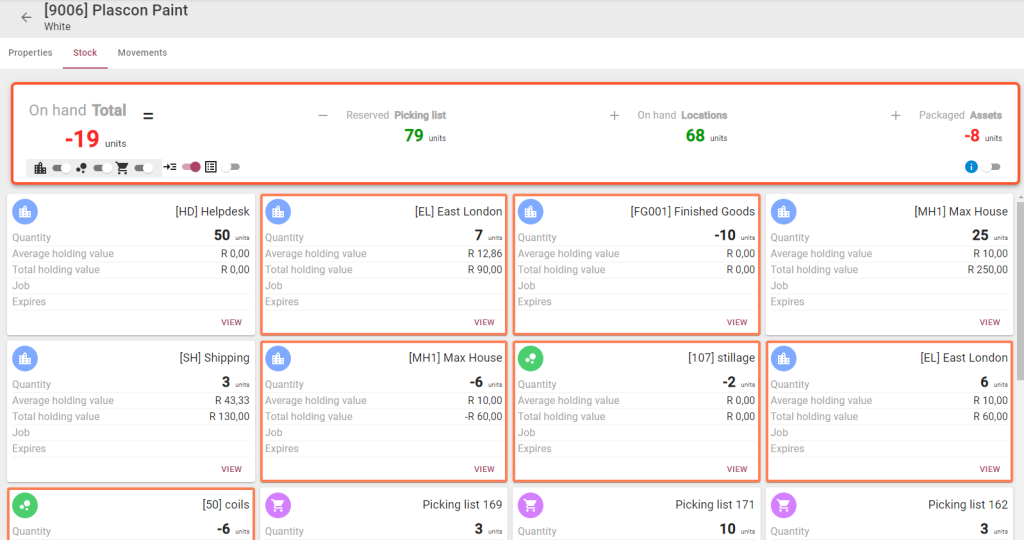Switch to the Movements tab
The image size is (1024, 540).
(142, 53)
